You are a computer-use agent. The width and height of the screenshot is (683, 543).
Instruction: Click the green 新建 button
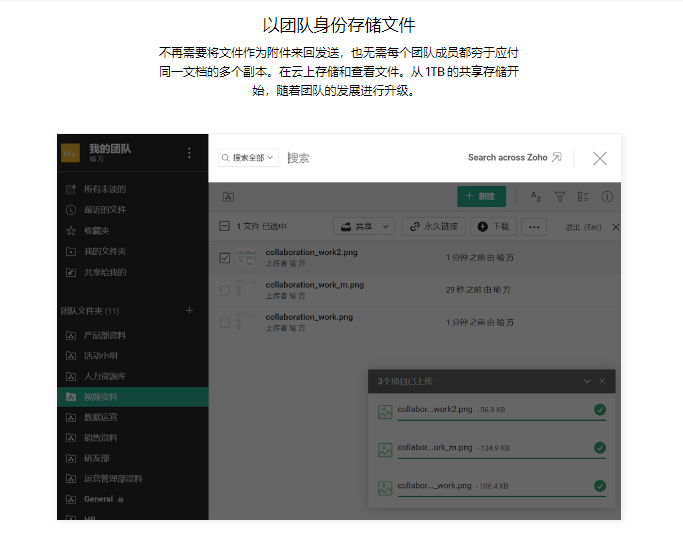click(481, 196)
